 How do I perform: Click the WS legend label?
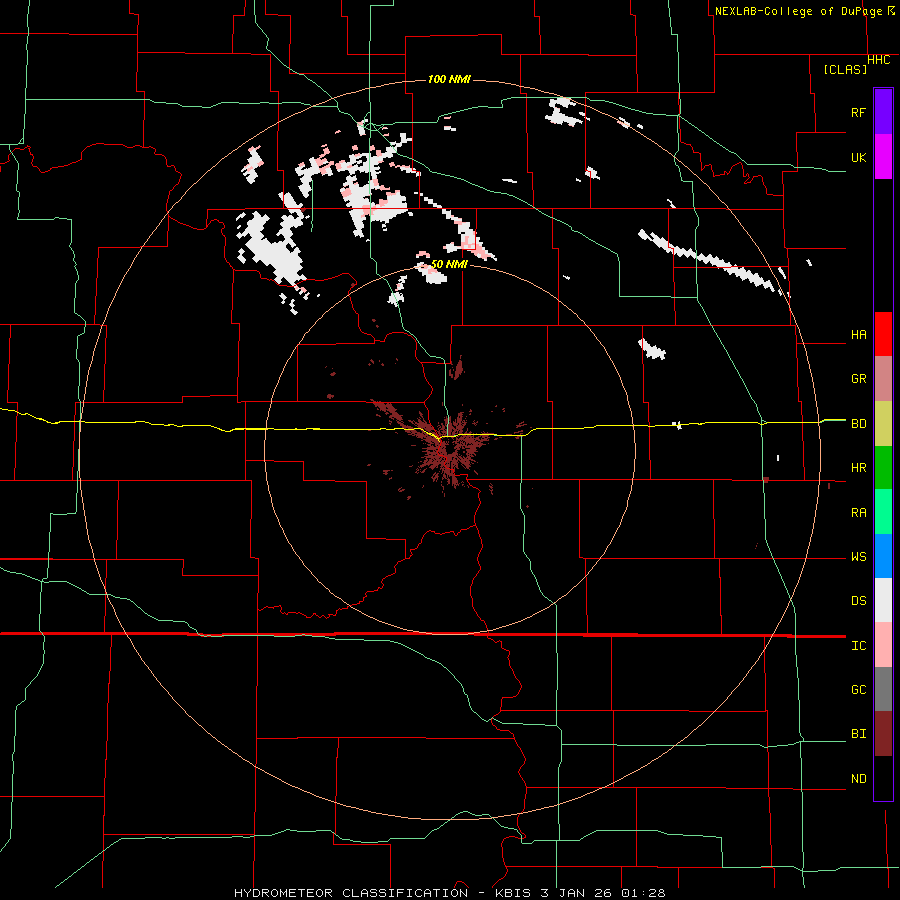[x=858, y=557]
